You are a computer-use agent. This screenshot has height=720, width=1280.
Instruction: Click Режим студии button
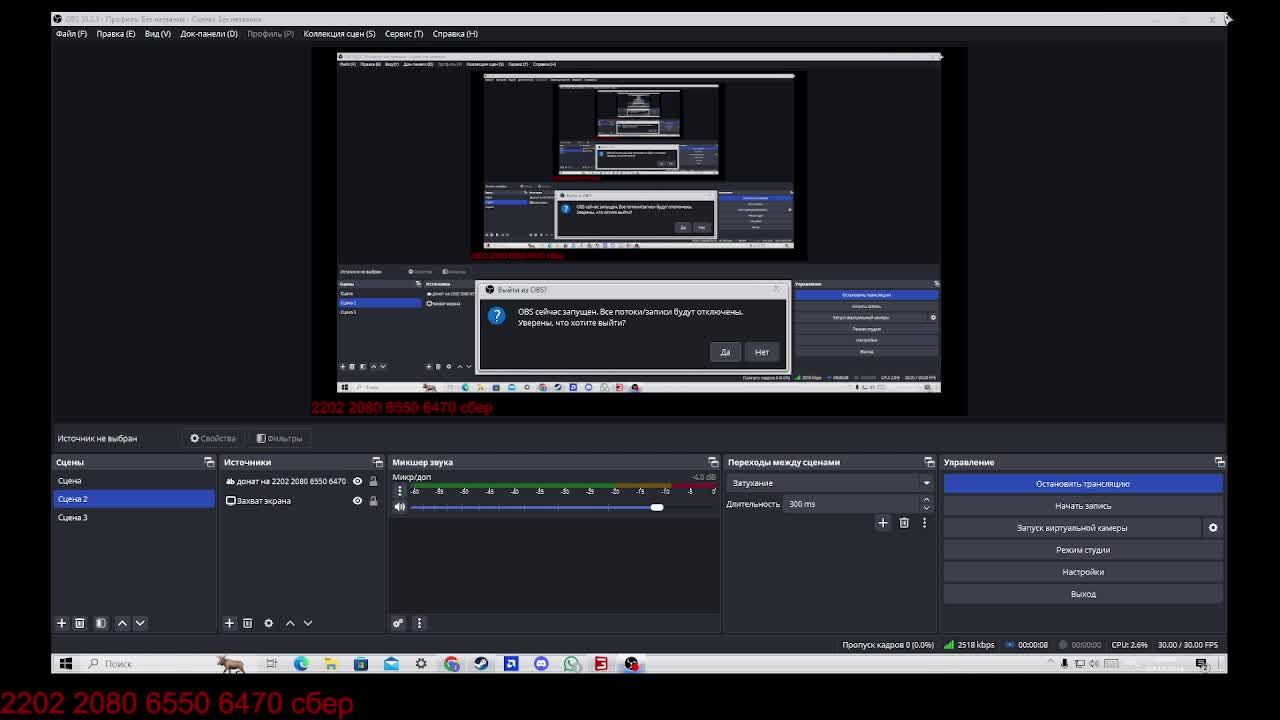coord(1083,550)
